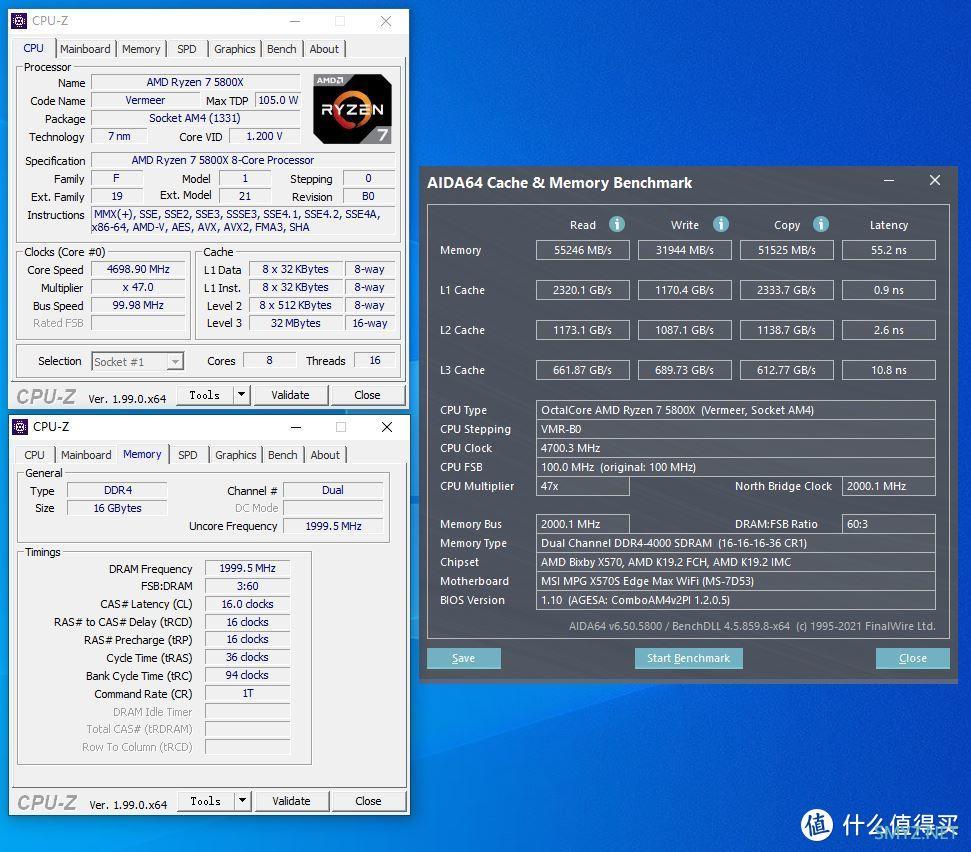Click the Max TDP 105.0 W value
971x852 pixels.
pos(278,100)
